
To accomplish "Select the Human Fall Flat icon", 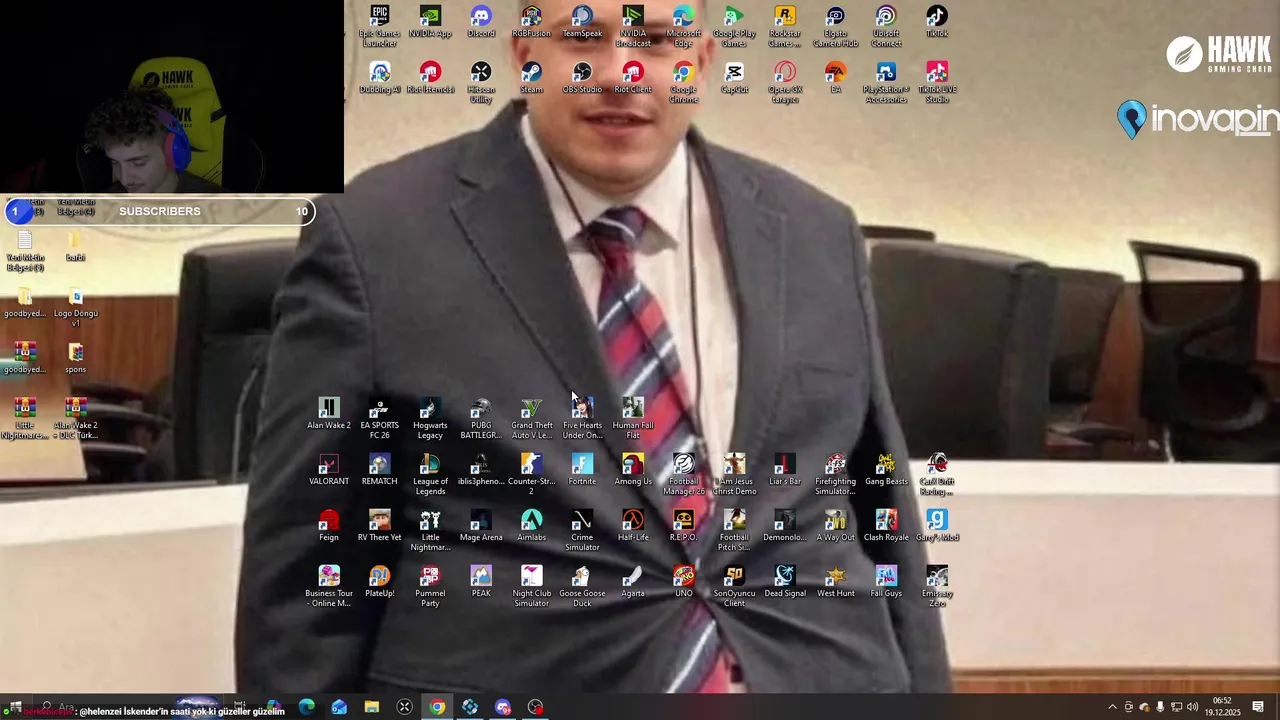I will tap(633, 418).
